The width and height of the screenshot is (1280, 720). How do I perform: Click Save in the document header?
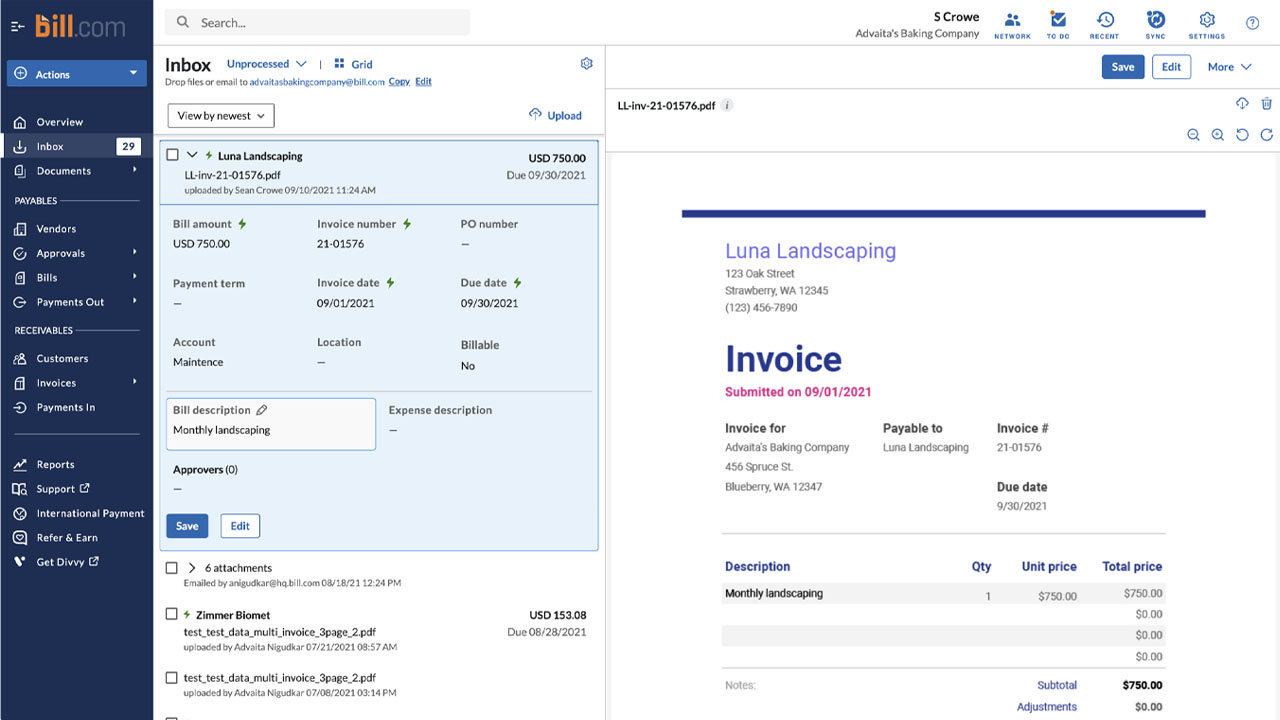point(1123,67)
